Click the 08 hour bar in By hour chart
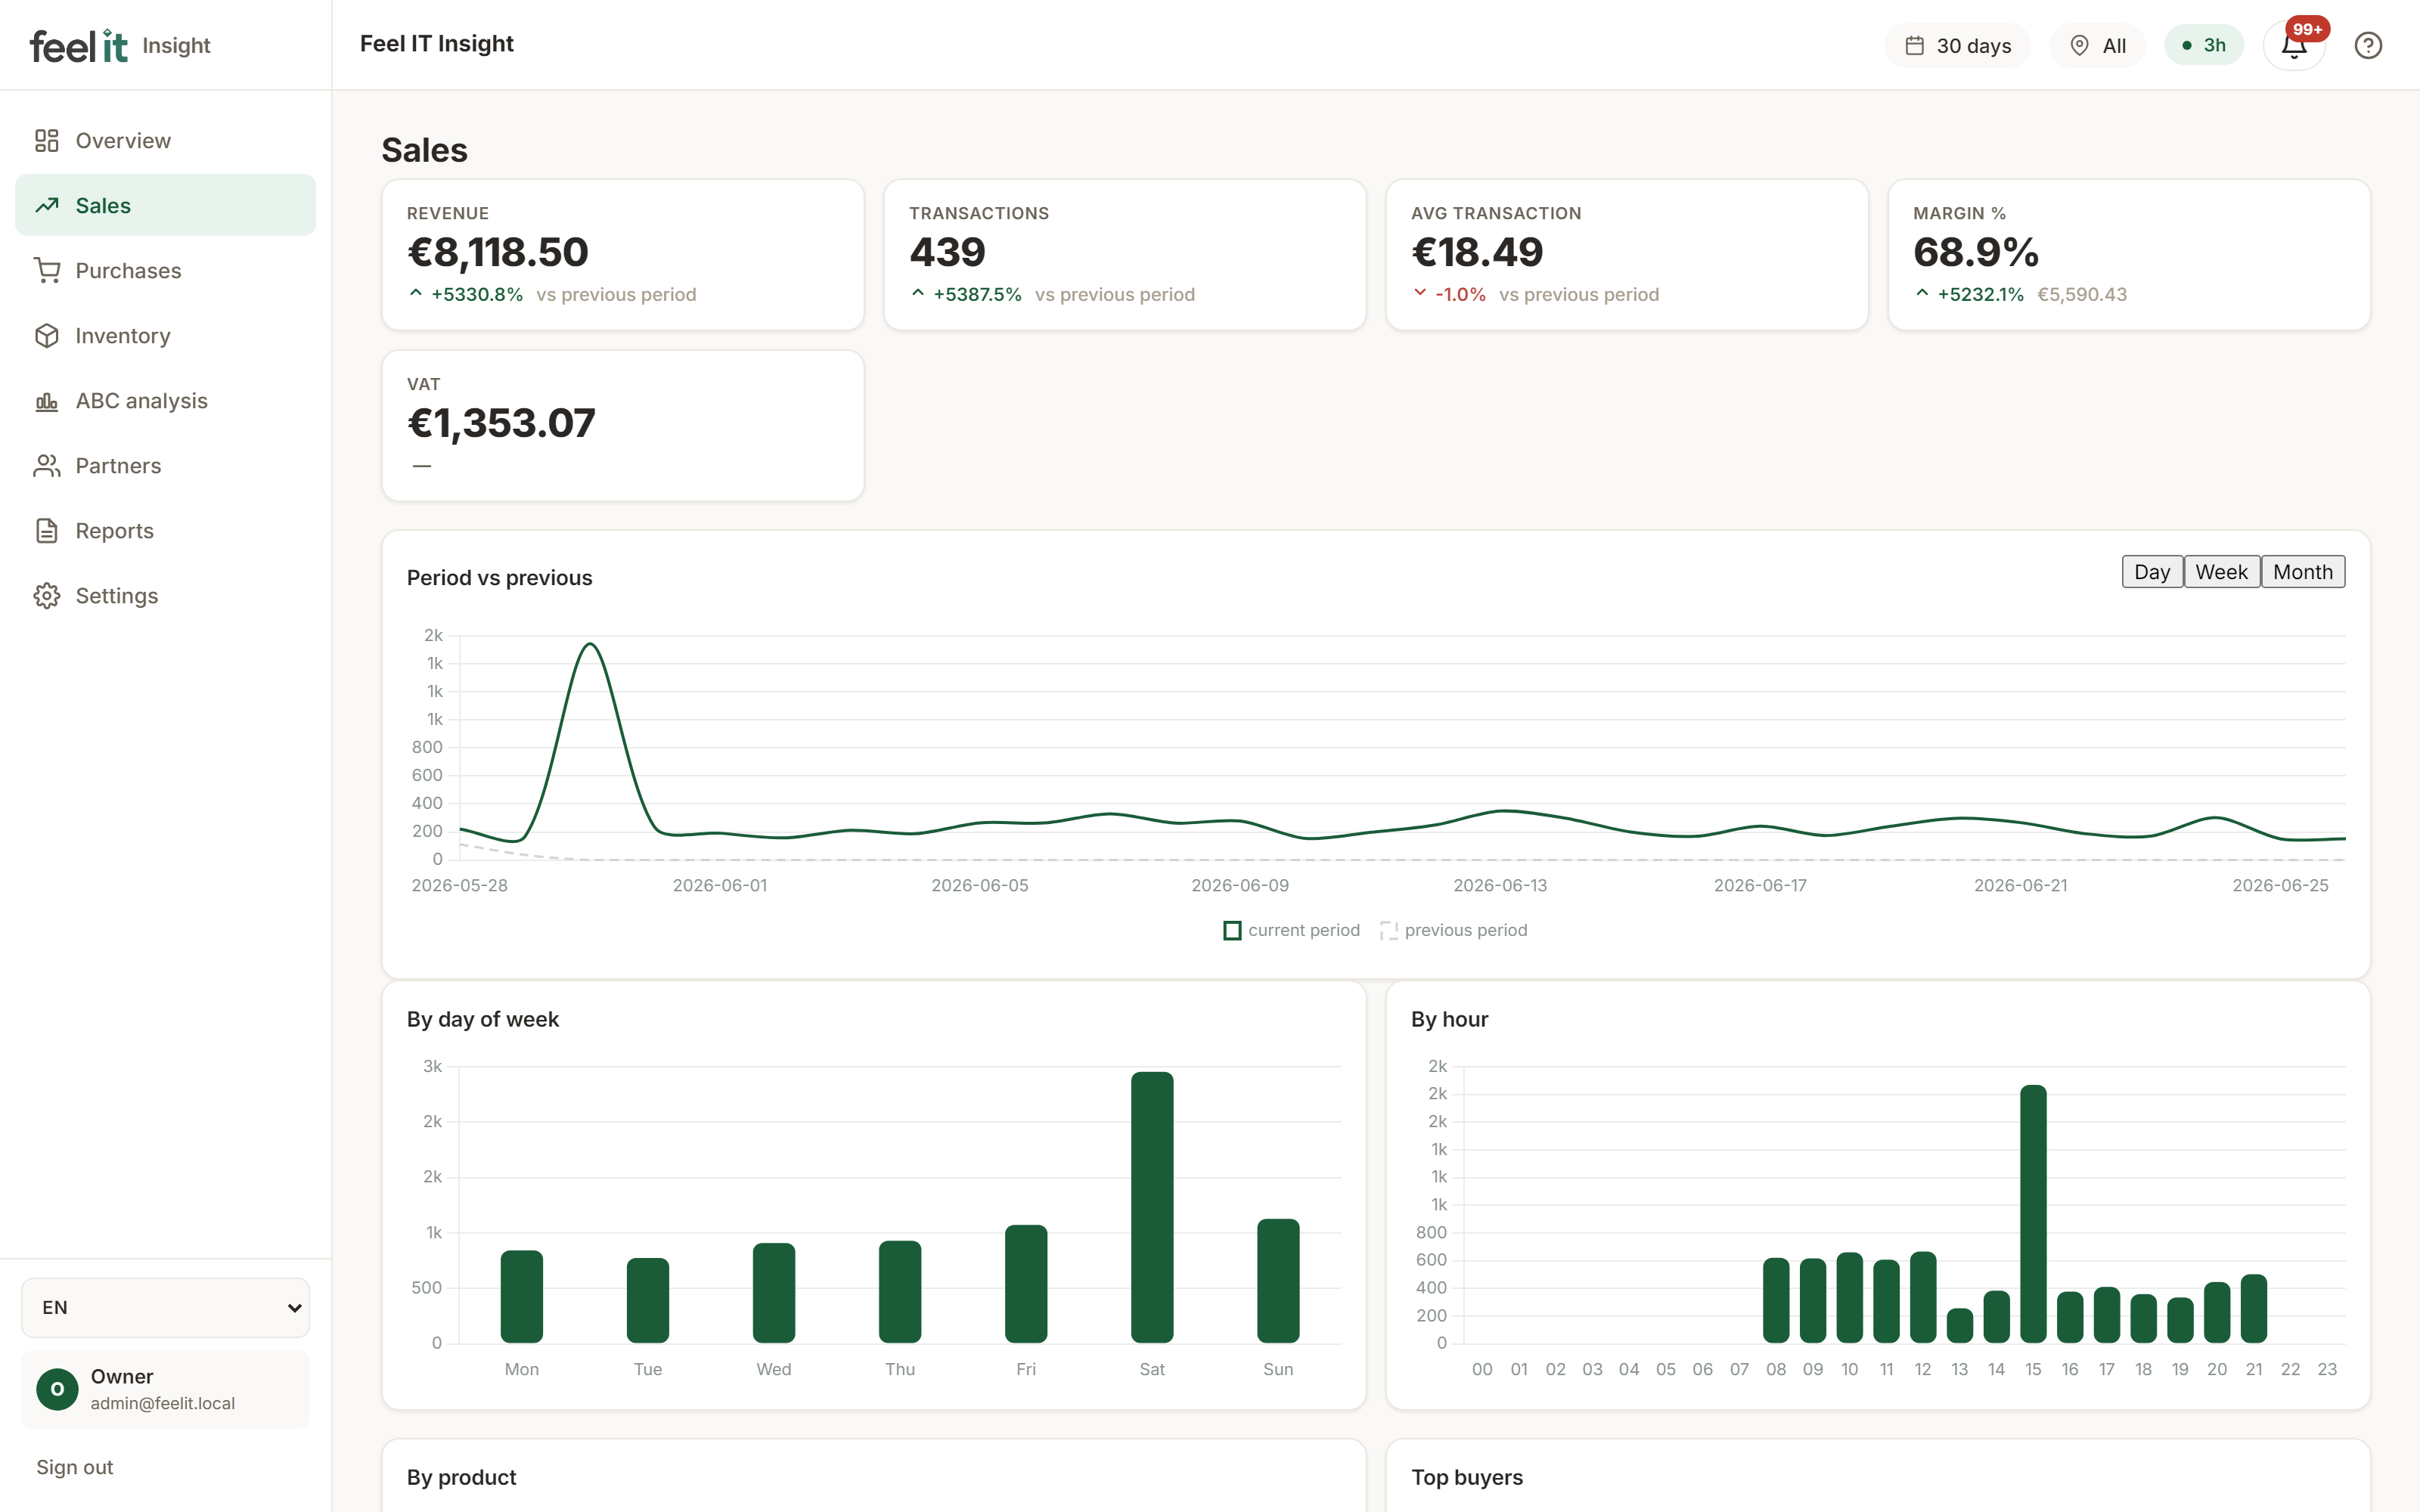2420x1512 pixels. coord(1776,1300)
